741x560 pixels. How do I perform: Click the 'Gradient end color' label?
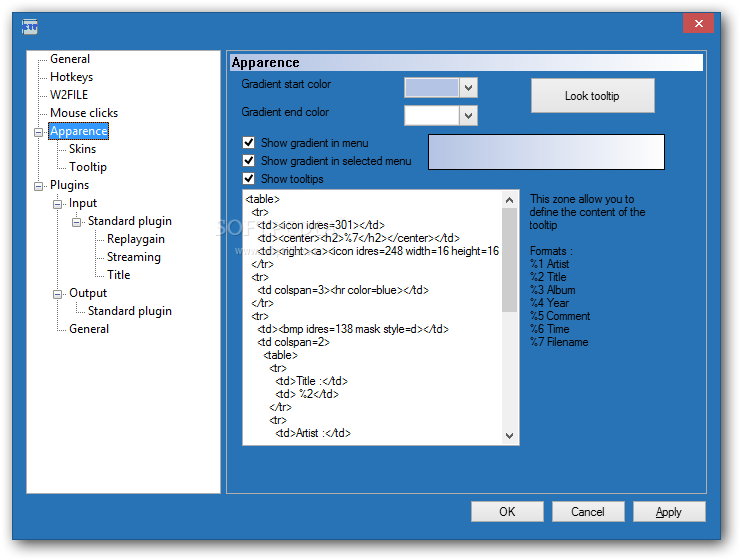click(x=285, y=112)
